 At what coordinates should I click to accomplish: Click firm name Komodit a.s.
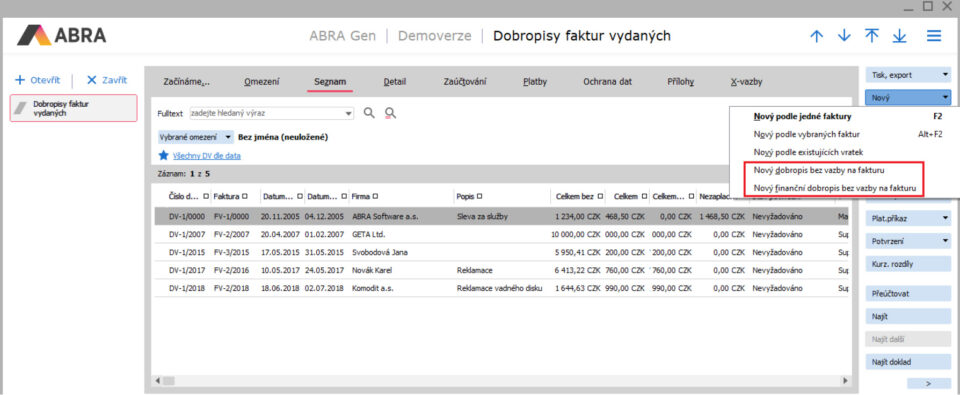pos(373,288)
